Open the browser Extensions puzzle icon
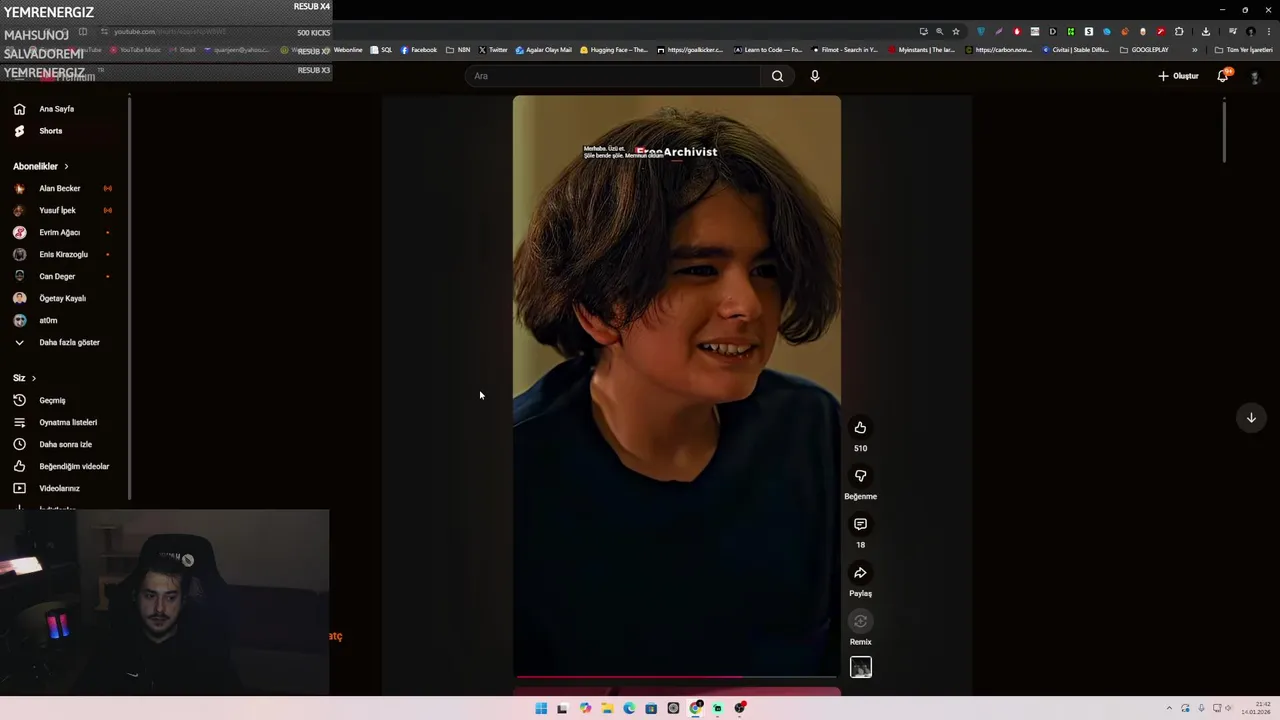The width and height of the screenshot is (1280, 720). [1179, 31]
